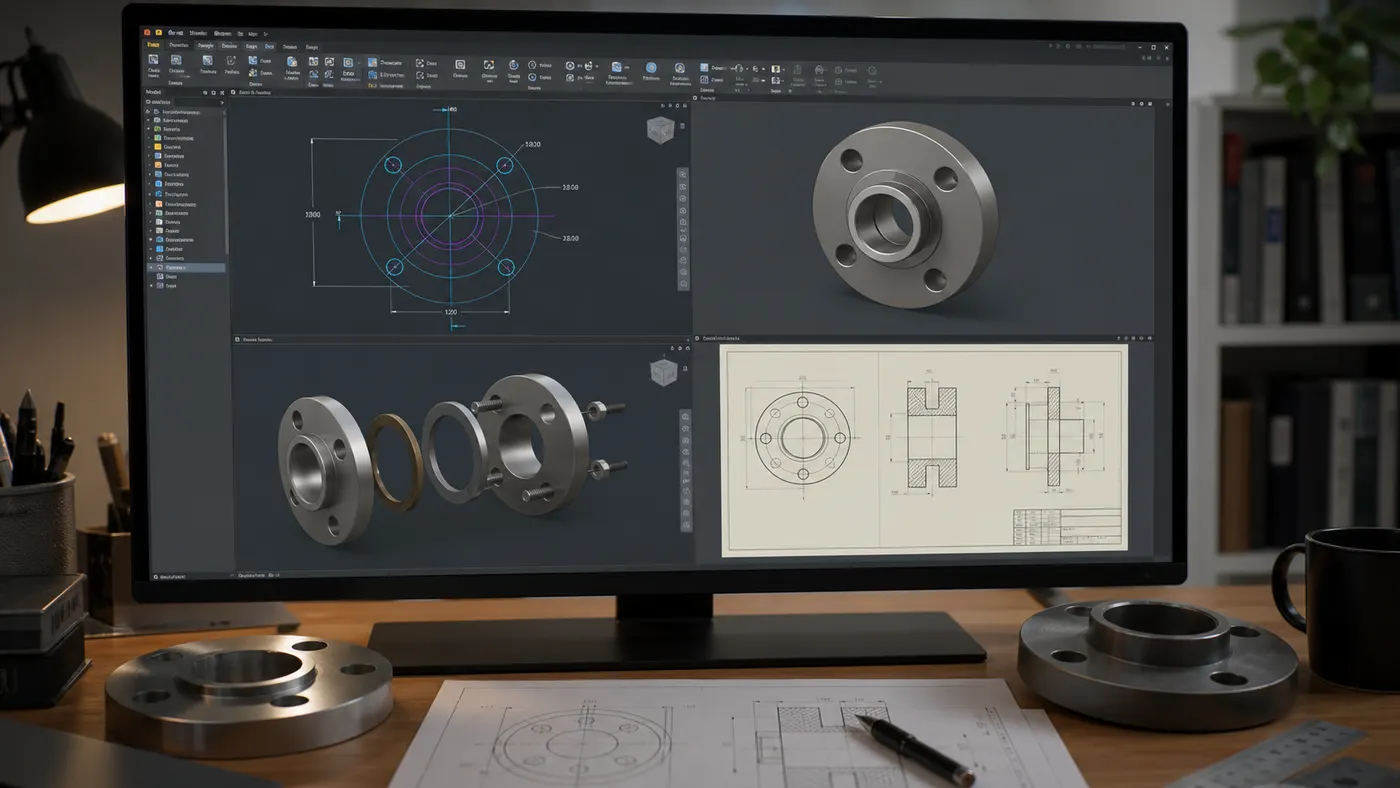This screenshot has height=788, width=1400.
Task: Select the circular front view on drawing sheet
Action: 802,437
